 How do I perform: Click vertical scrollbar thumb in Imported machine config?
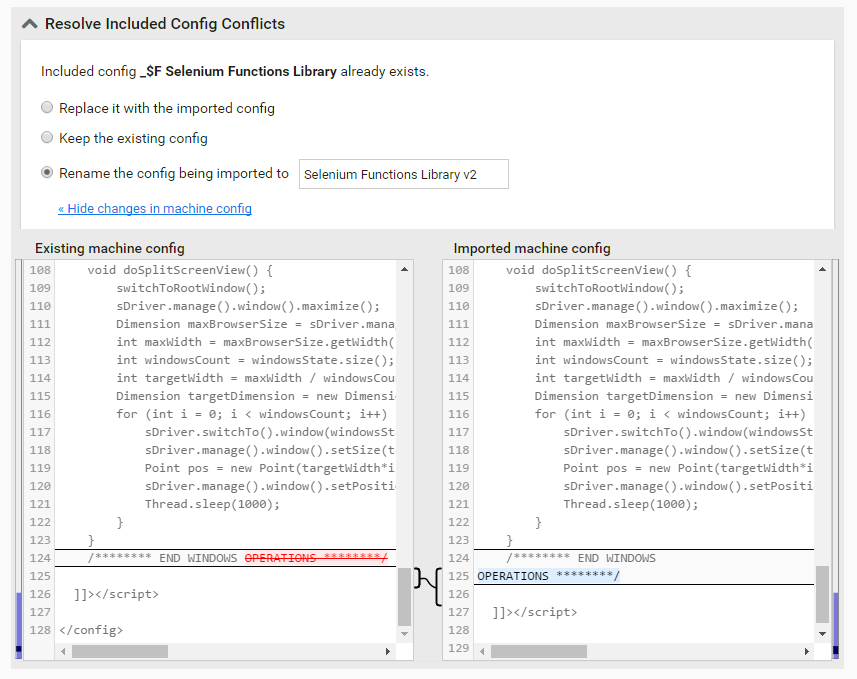(x=822, y=594)
